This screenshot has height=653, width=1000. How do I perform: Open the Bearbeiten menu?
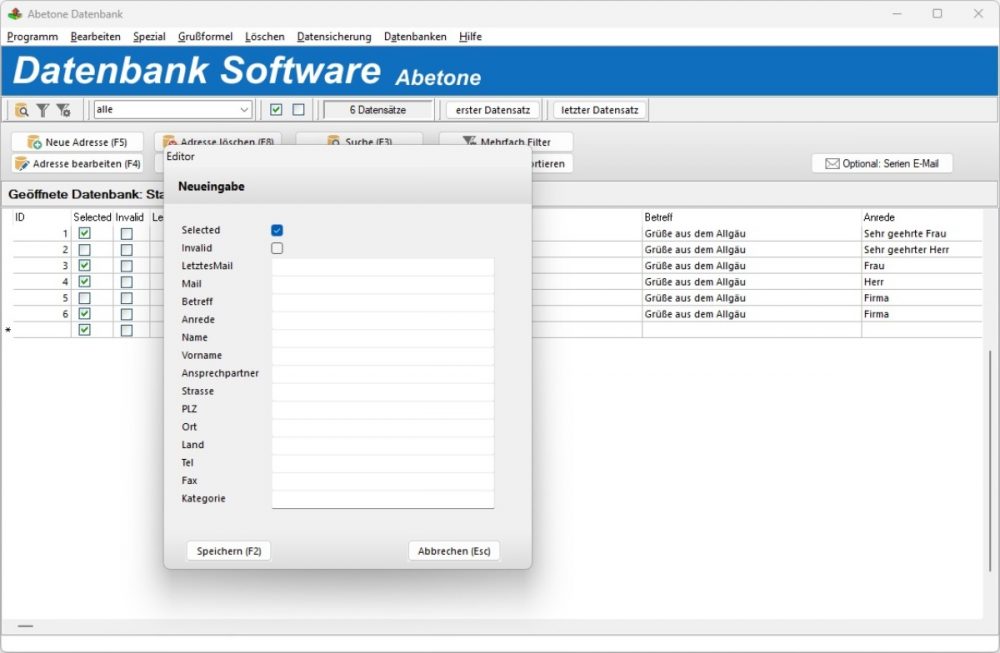96,36
